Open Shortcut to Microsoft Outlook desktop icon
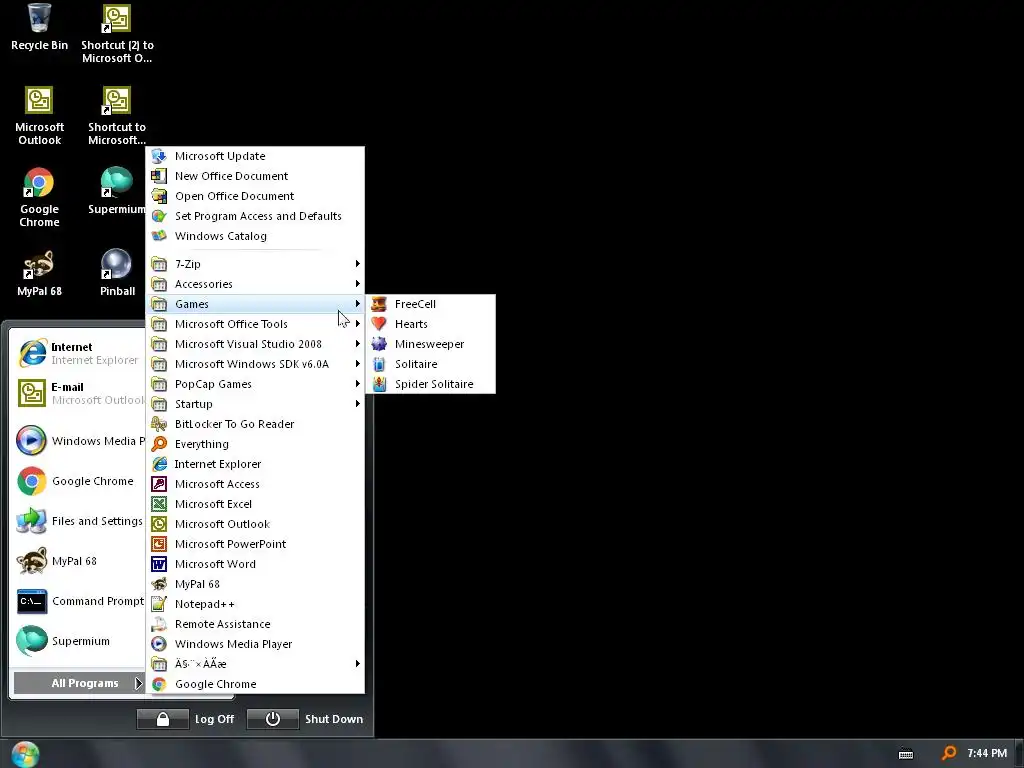 [117, 116]
